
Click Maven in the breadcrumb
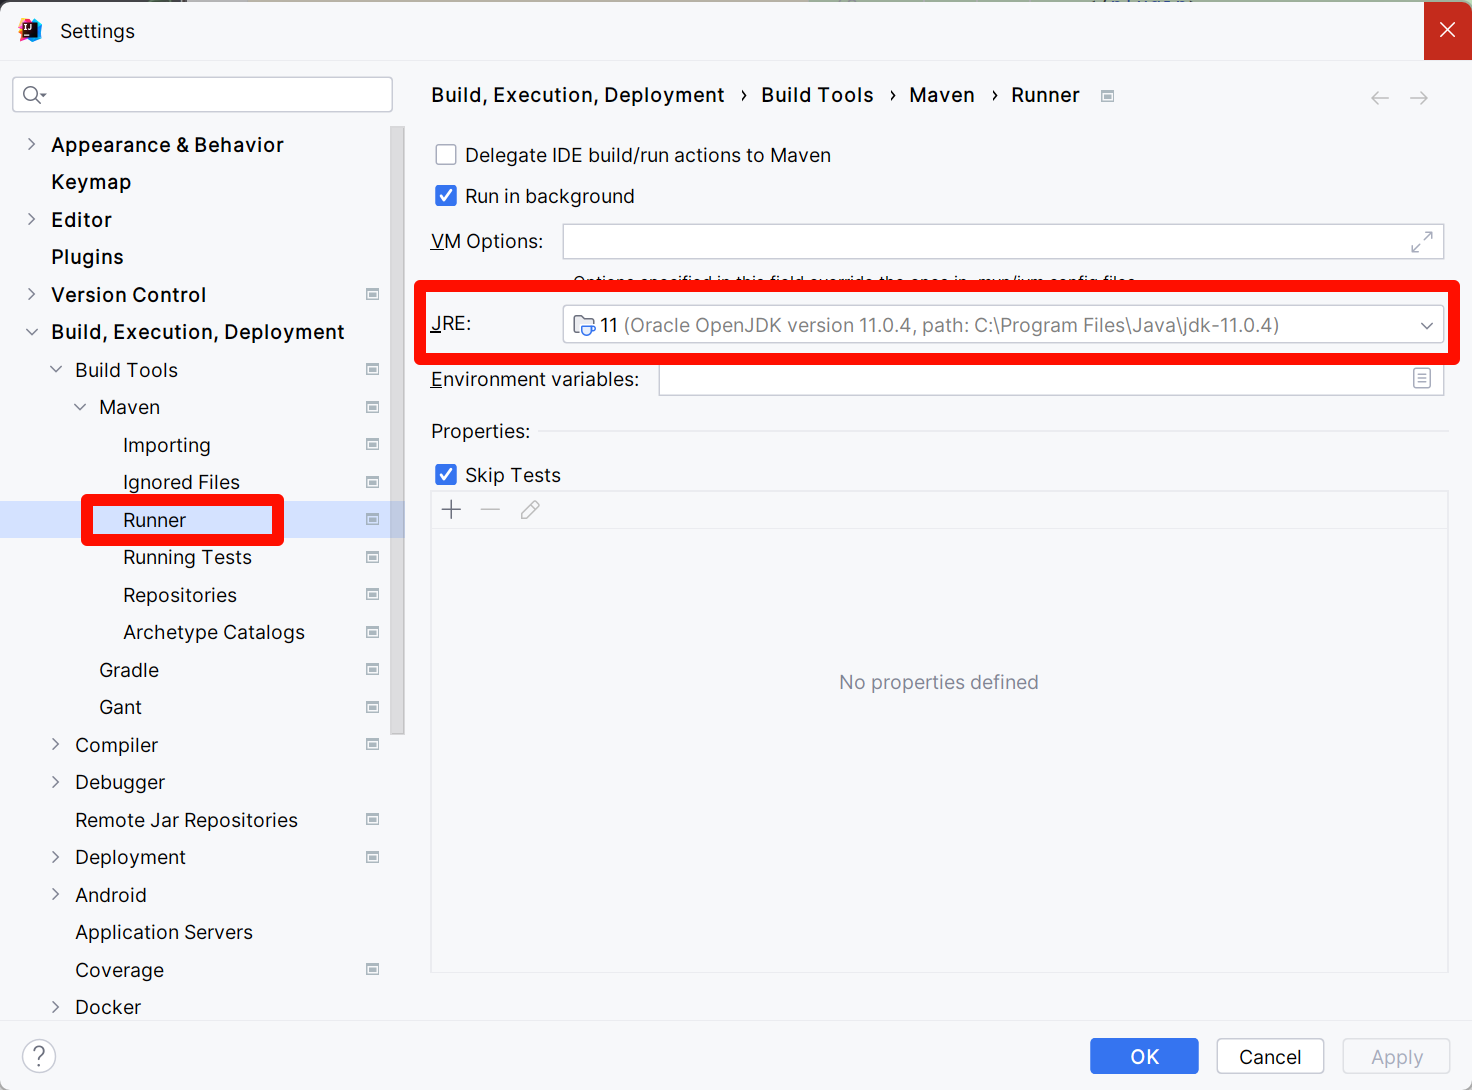coord(942,95)
